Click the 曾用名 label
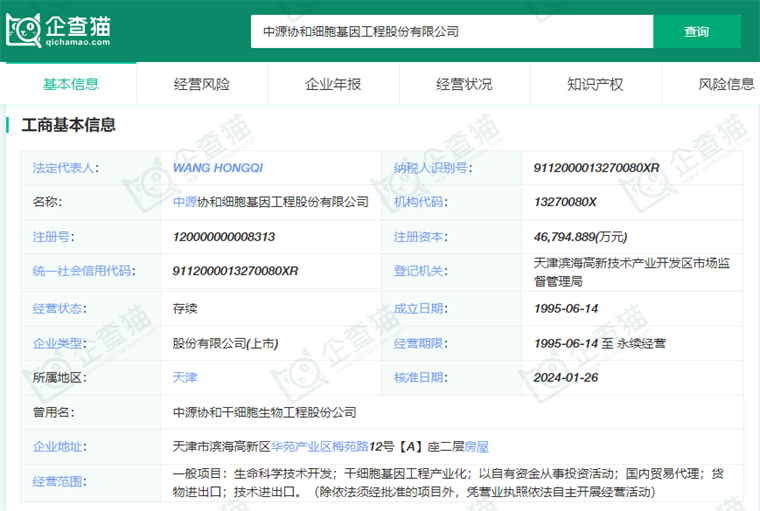Viewport: 760px width, 511px height. (53, 412)
